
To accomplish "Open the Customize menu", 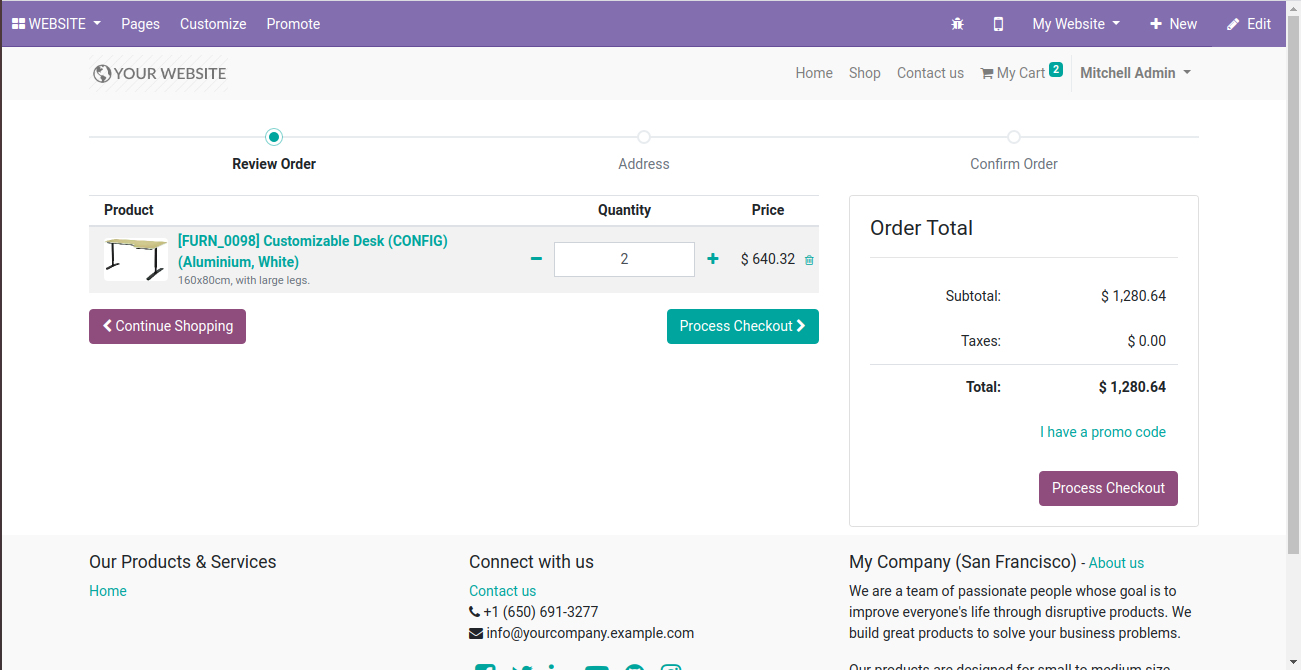I will click(213, 24).
